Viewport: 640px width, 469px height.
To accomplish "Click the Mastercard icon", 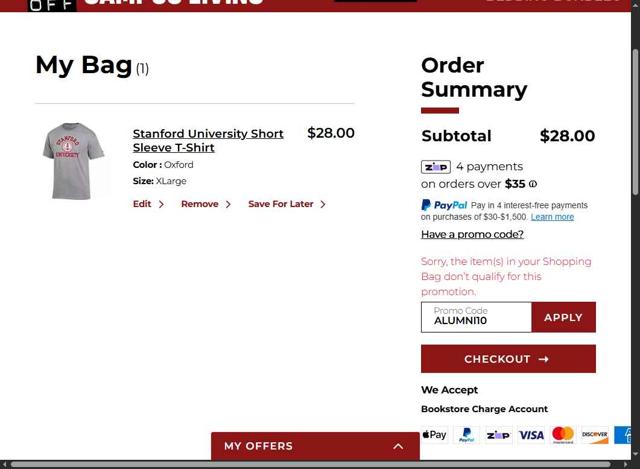I will (563, 435).
